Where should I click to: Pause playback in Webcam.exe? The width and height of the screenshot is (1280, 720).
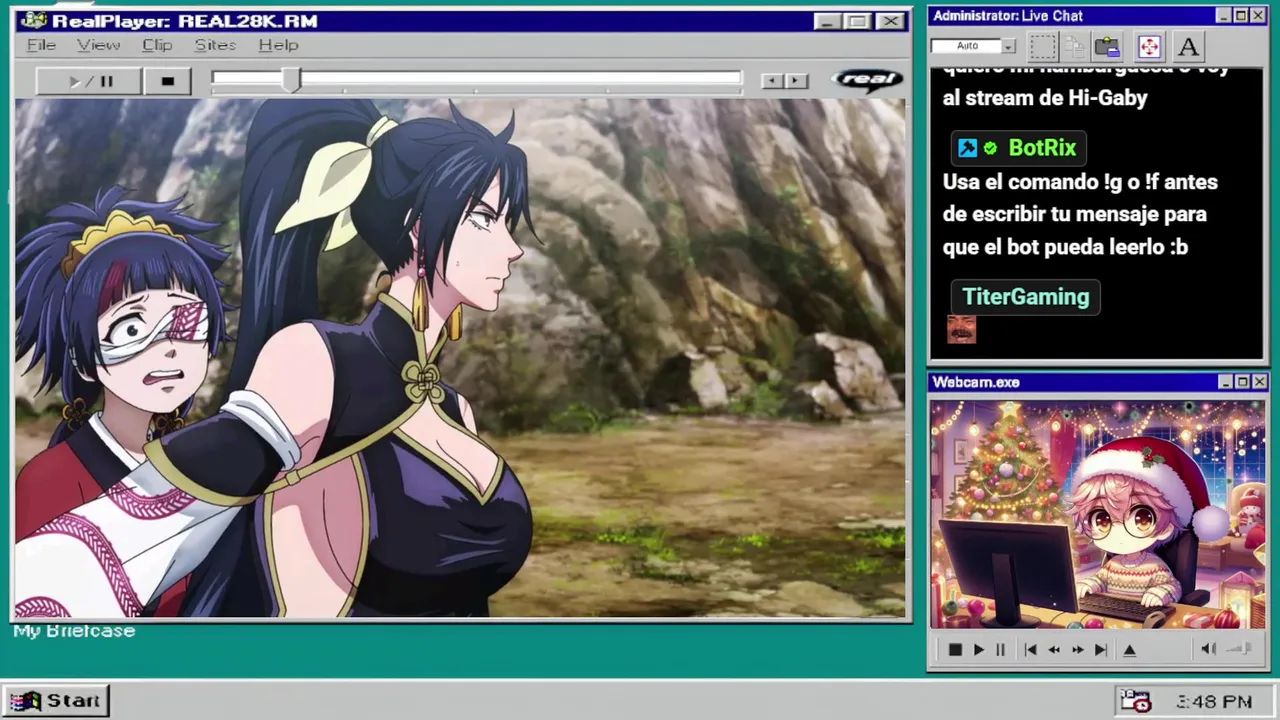click(x=1000, y=650)
